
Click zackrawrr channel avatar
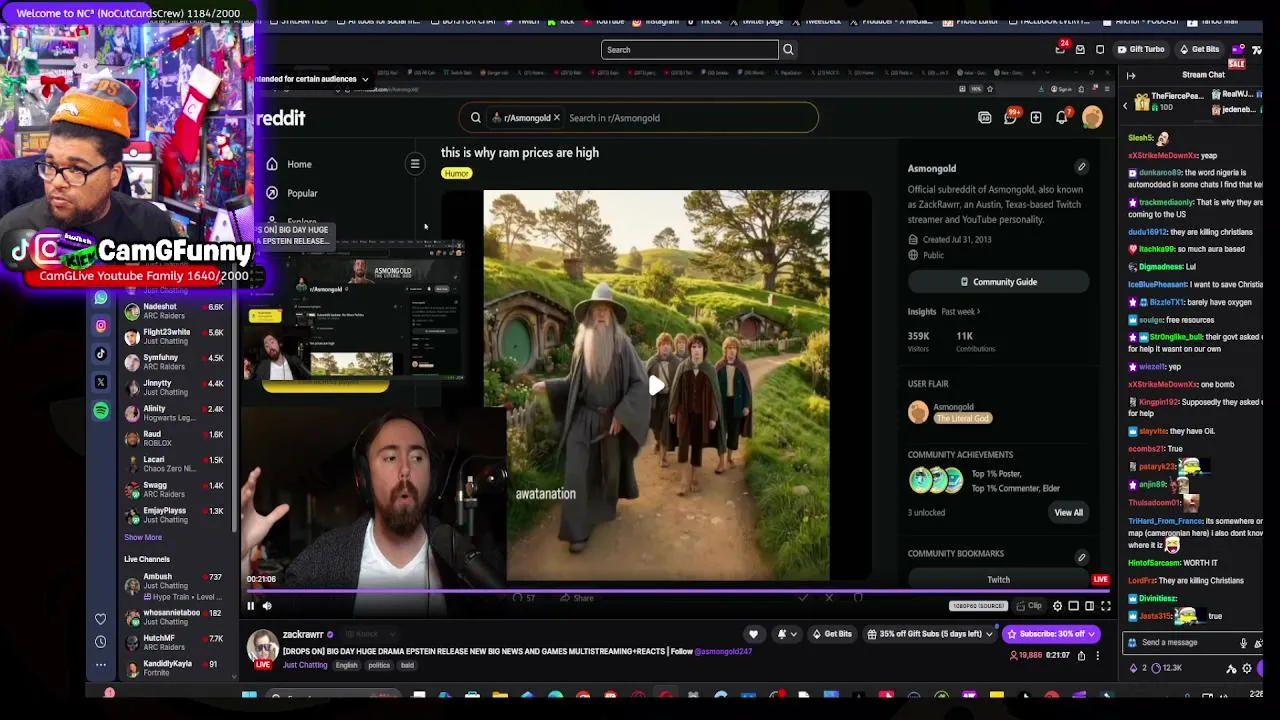click(262, 646)
